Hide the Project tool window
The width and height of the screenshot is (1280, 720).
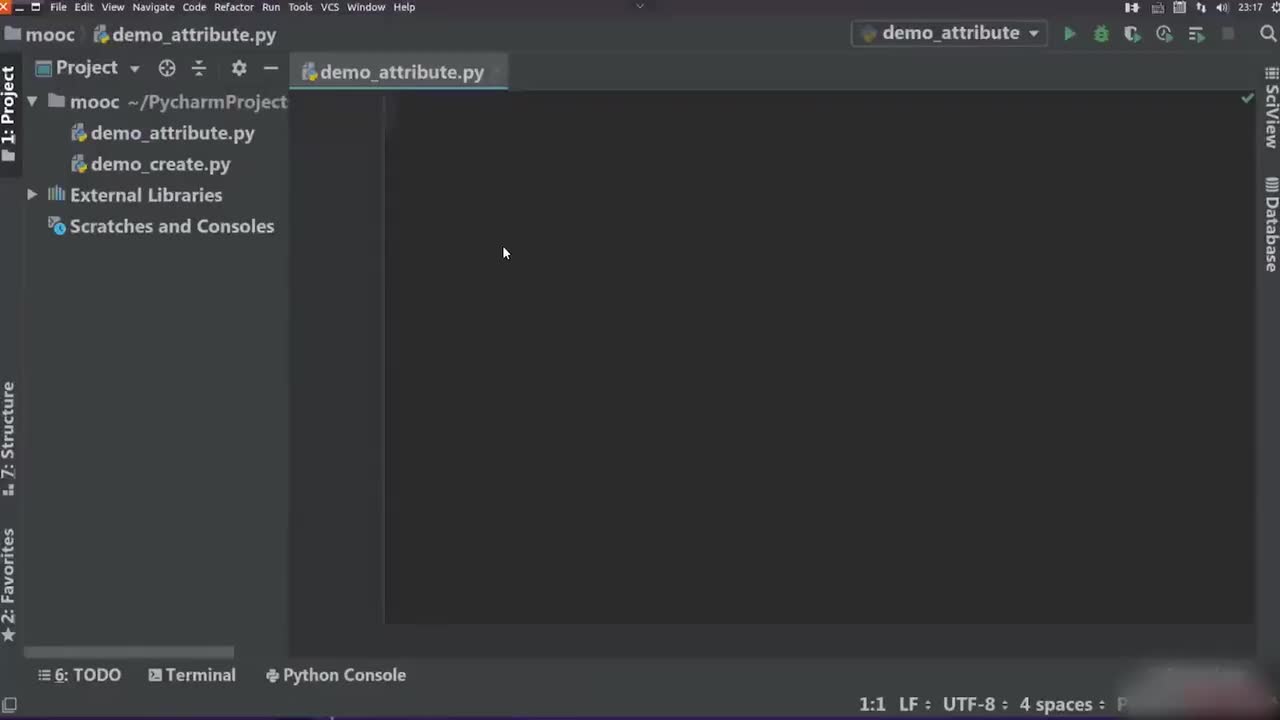(x=270, y=68)
